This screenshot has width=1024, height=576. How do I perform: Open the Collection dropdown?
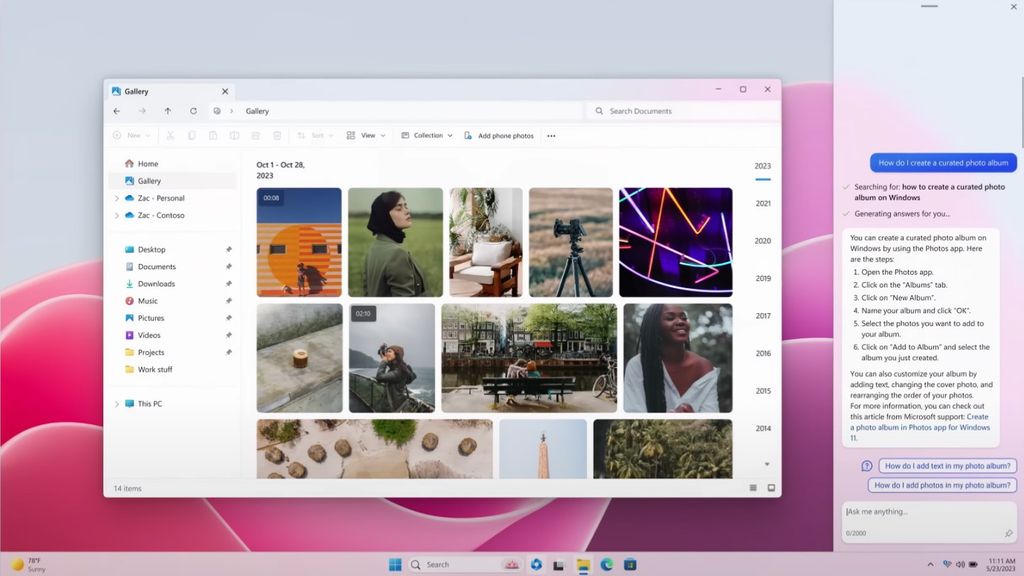click(x=427, y=135)
